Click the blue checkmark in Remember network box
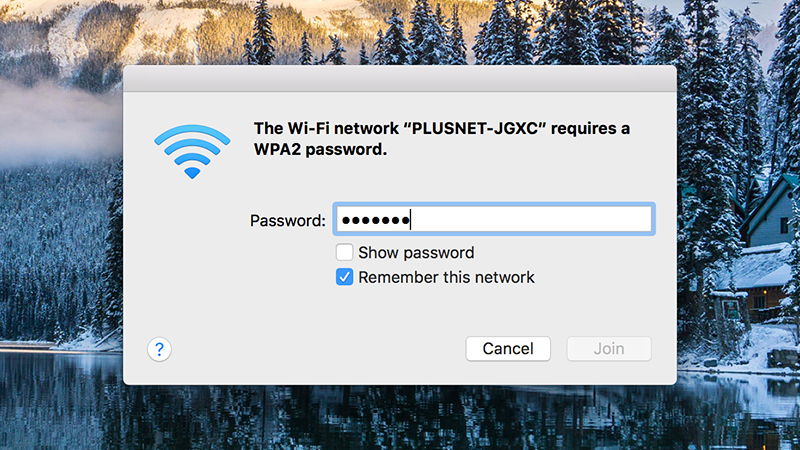 click(344, 277)
